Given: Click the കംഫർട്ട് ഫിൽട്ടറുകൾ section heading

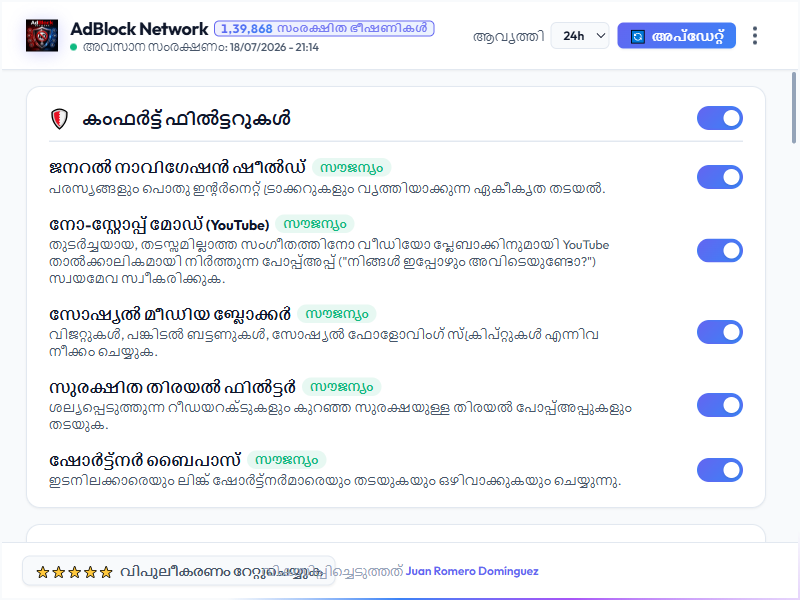Looking at the screenshot, I should 186,119.
